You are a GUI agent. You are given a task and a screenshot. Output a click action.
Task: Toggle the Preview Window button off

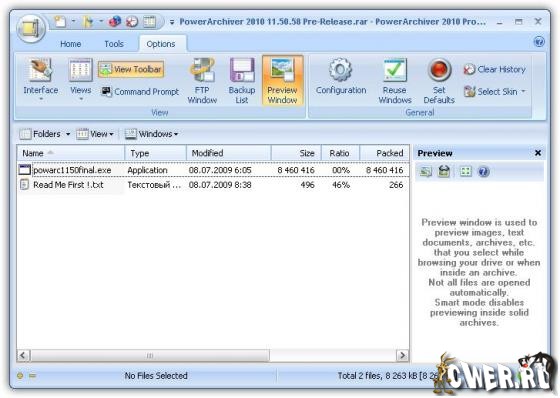[x=282, y=80]
